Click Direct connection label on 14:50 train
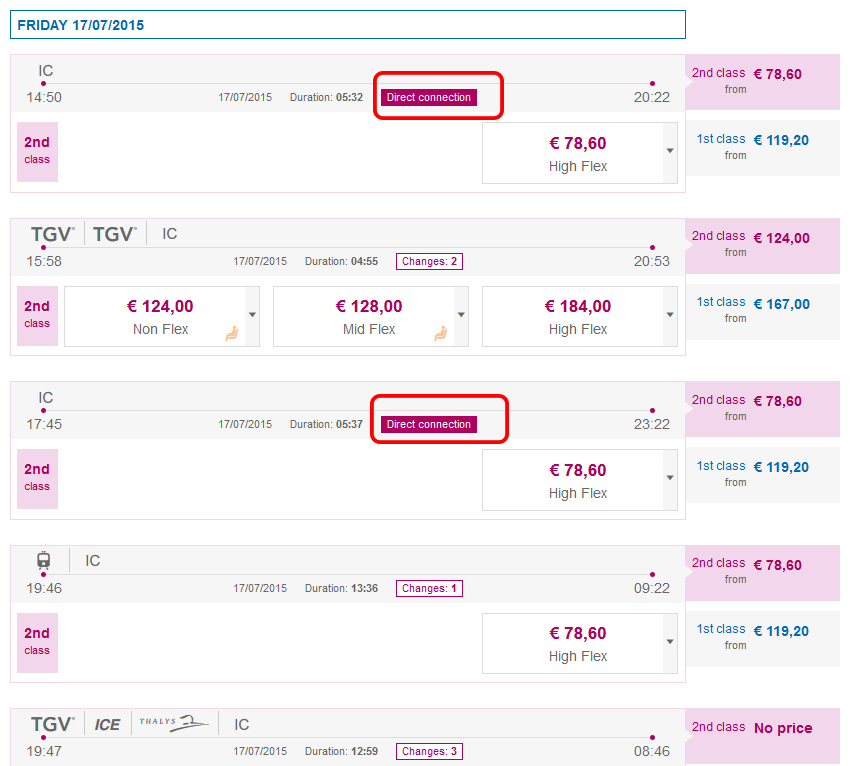The height and width of the screenshot is (766, 865). coord(429,98)
